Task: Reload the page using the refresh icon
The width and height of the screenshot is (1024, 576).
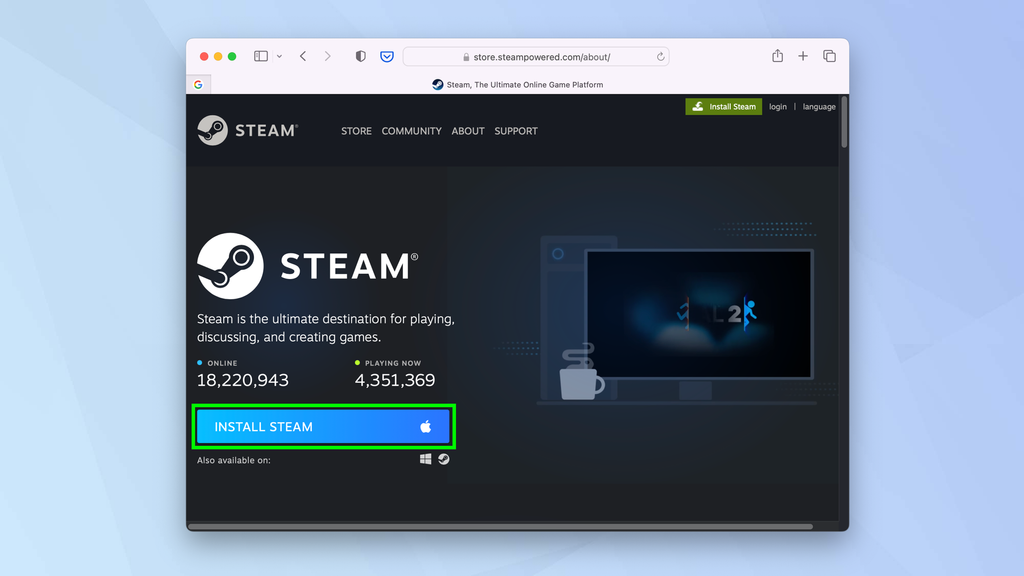Action: tap(660, 57)
